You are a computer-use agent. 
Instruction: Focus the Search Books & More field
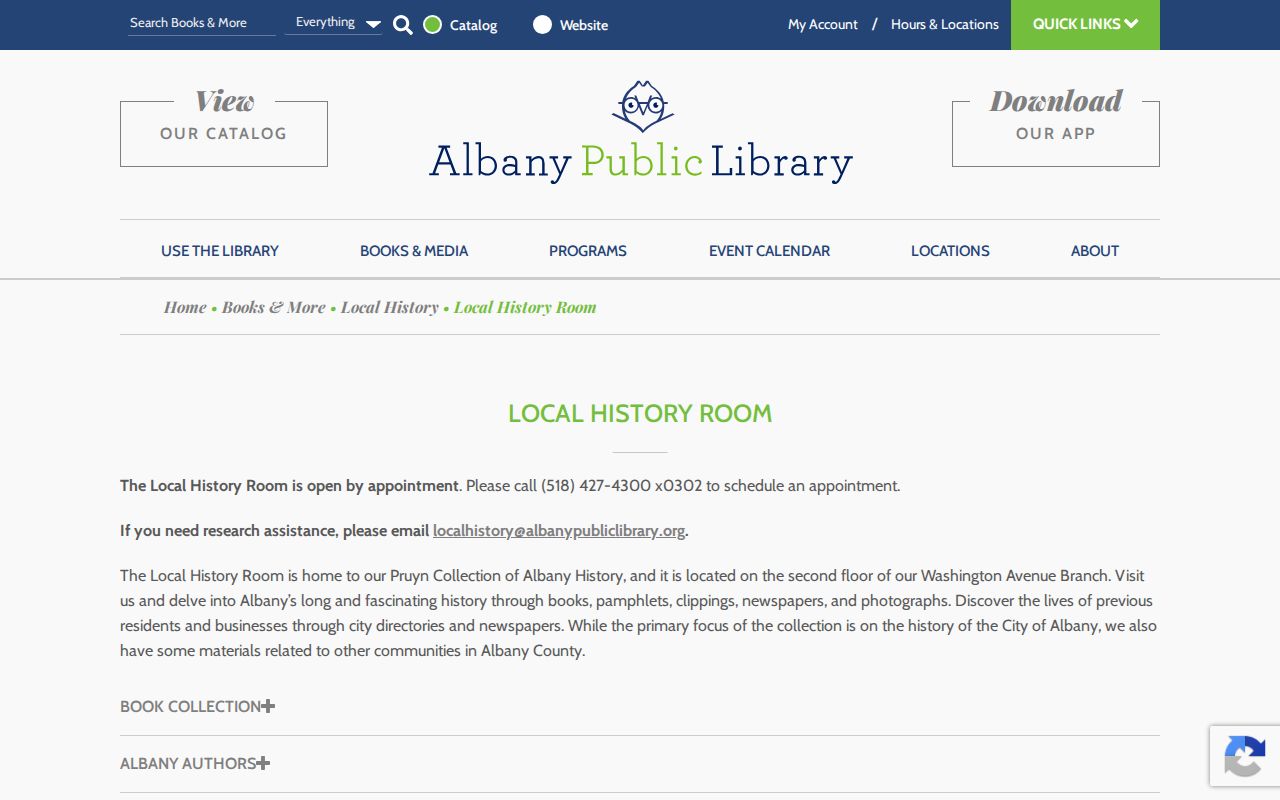(x=202, y=23)
